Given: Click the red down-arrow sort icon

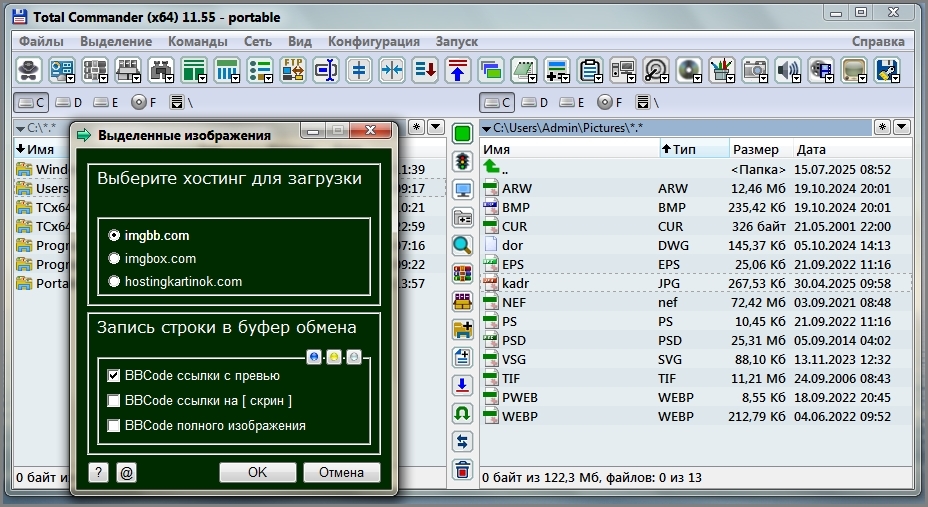Looking at the screenshot, I should point(425,70).
